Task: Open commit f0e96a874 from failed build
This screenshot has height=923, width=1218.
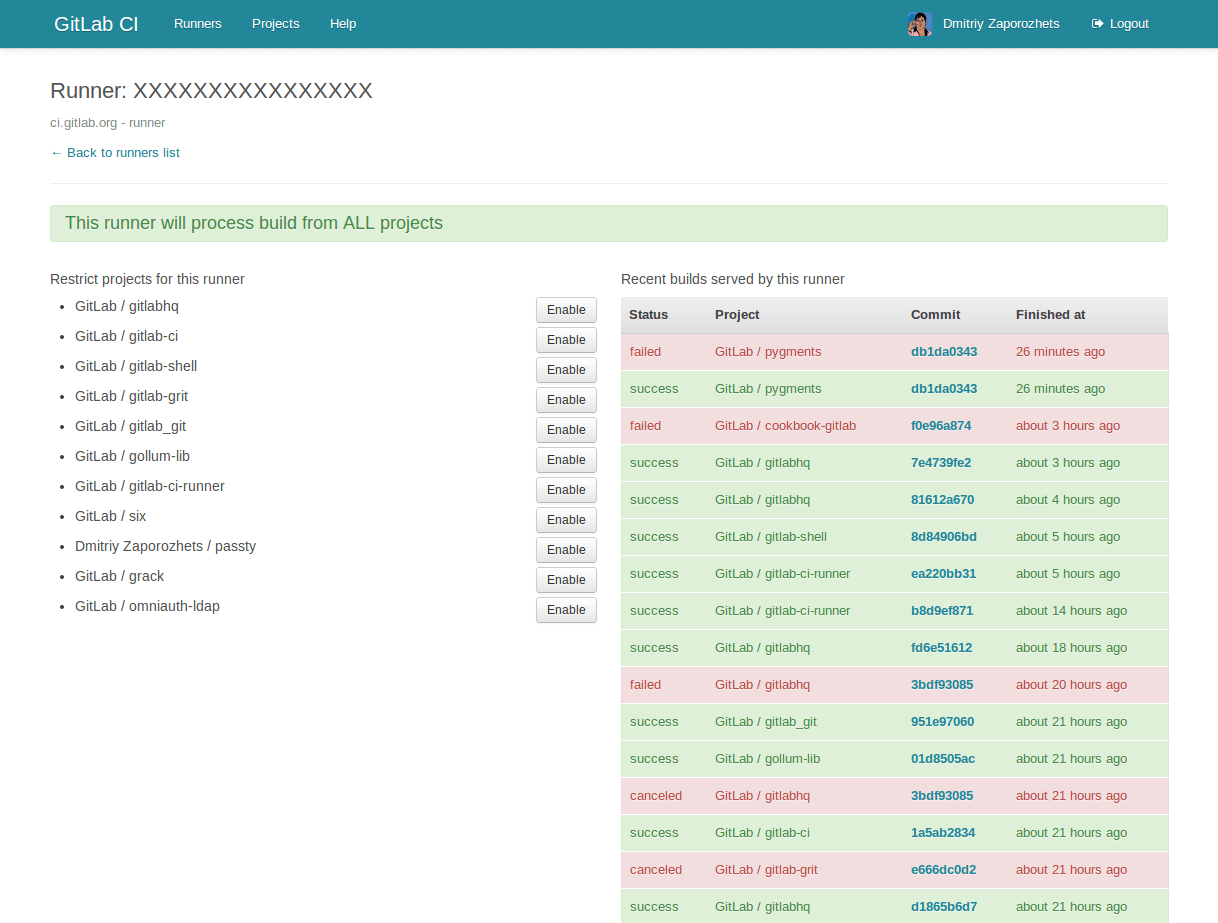Action: tap(940, 426)
